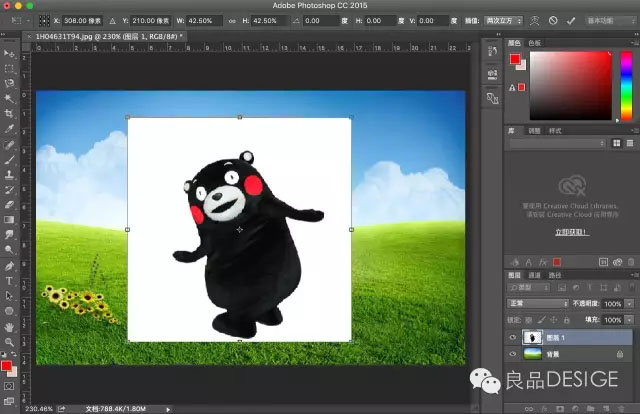640x414 pixels.
Task: Toggle lock transparent pixels in Layers panel
Action: (529, 320)
